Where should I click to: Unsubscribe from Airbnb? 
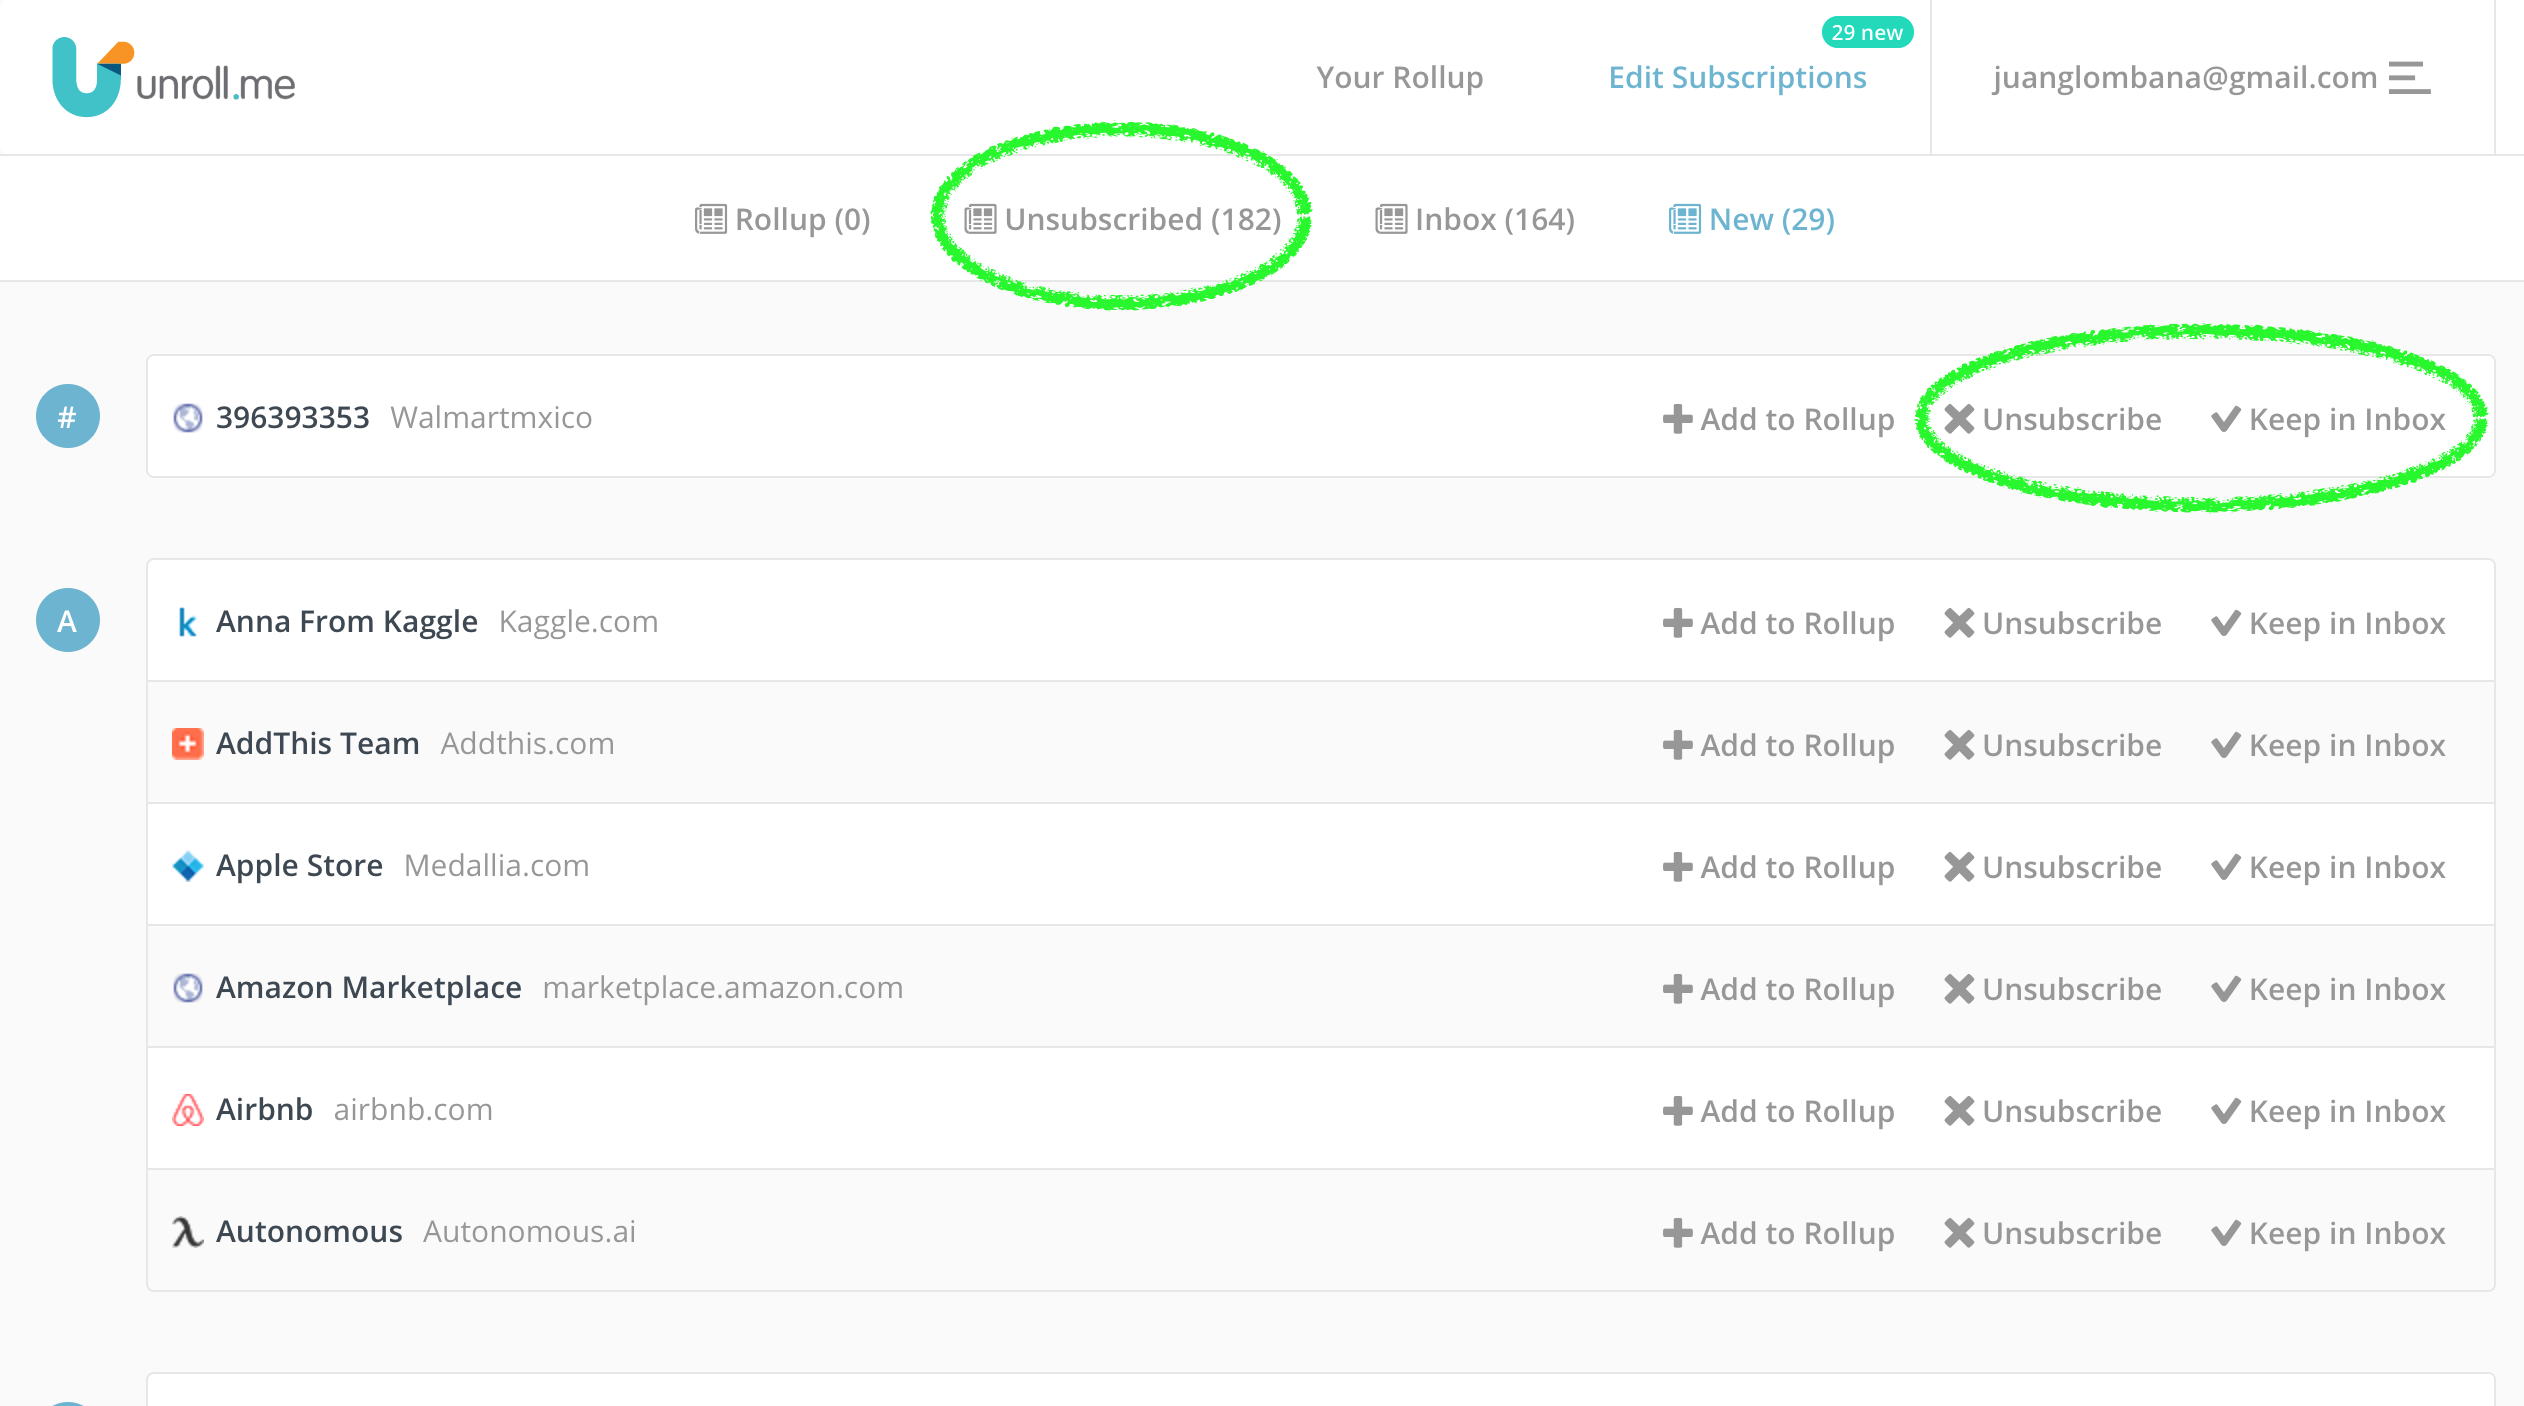(x=2052, y=1111)
